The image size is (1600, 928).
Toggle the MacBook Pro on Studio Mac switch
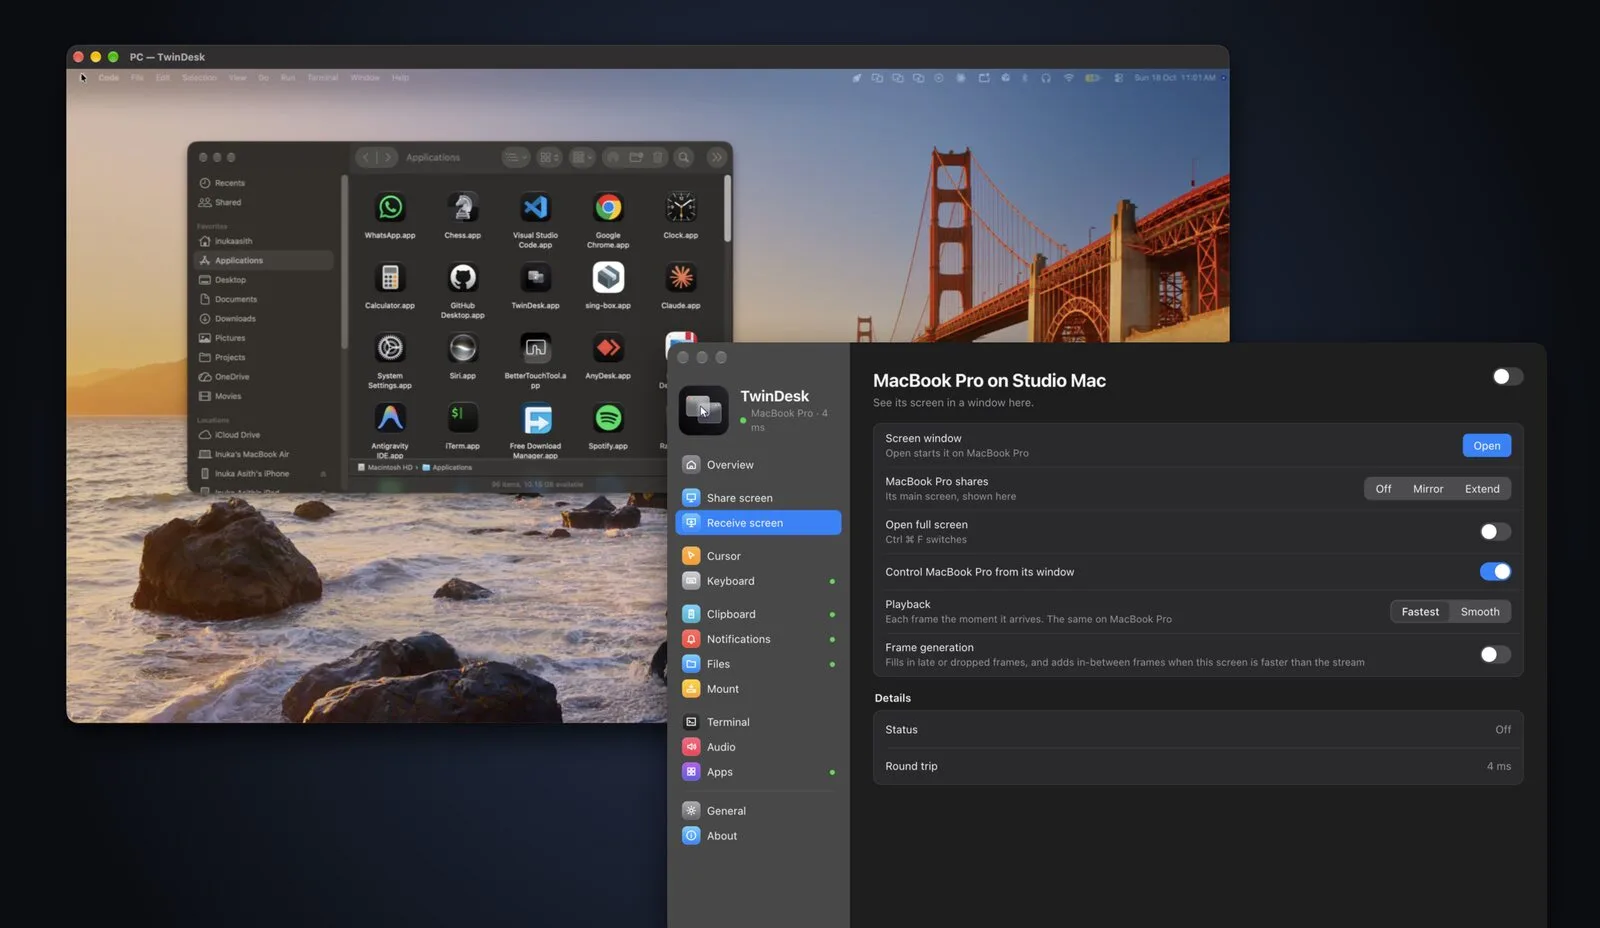pyautogui.click(x=1507, y=377)
